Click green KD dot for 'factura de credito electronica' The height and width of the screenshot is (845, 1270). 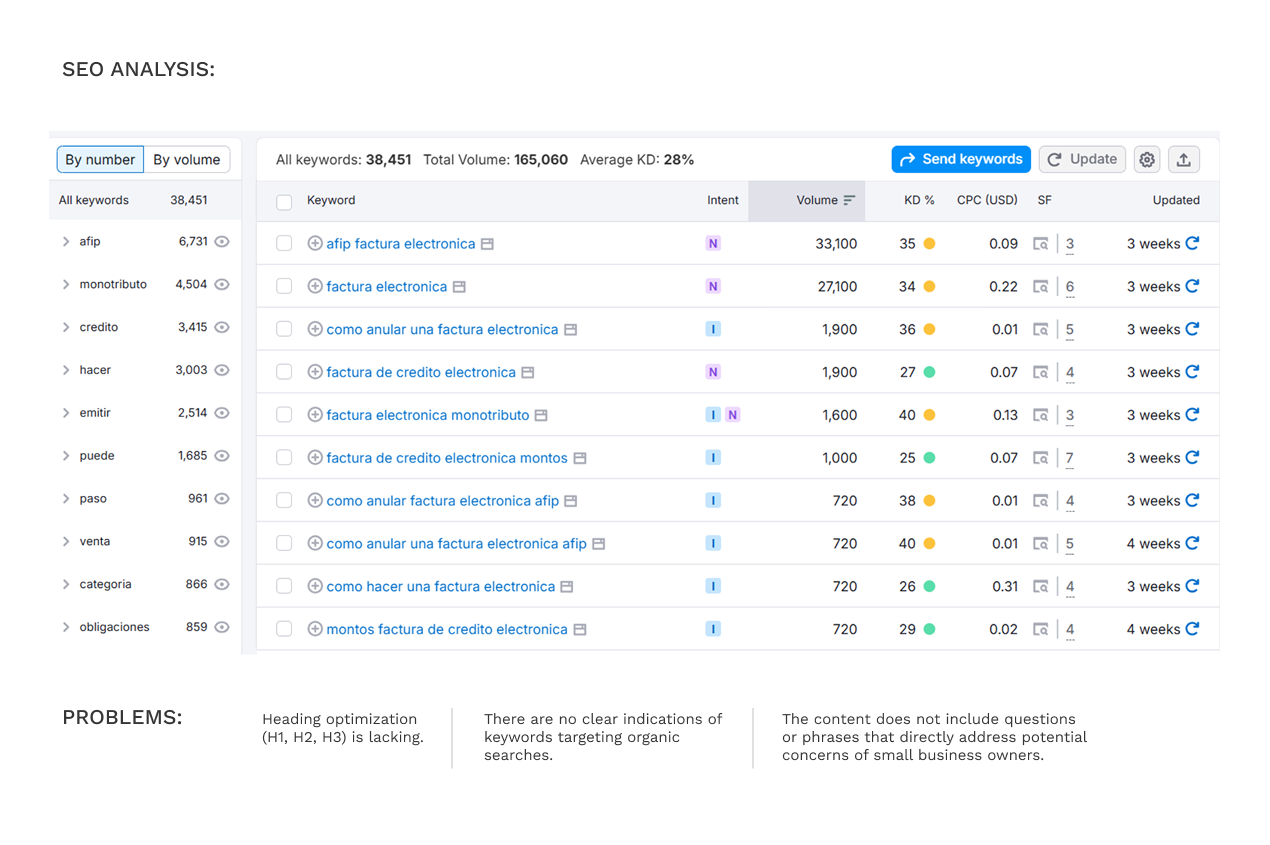[x=929, y=372]
